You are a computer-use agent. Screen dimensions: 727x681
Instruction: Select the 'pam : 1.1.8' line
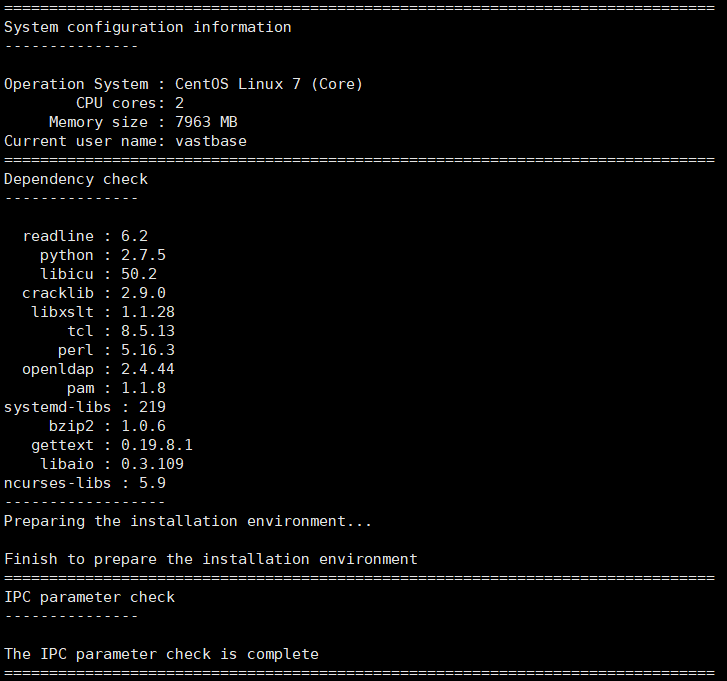pos(116,388)
